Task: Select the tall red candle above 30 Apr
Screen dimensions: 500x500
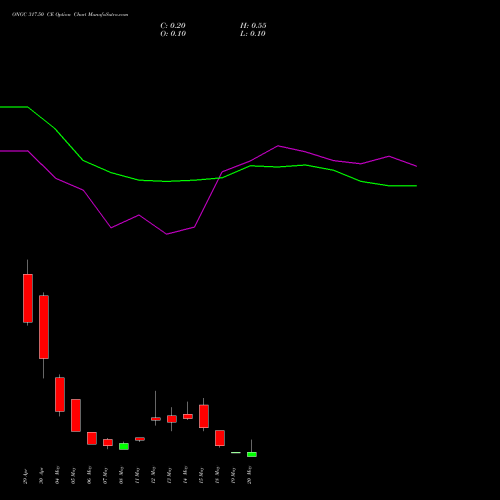Action: tap(44, 327)
